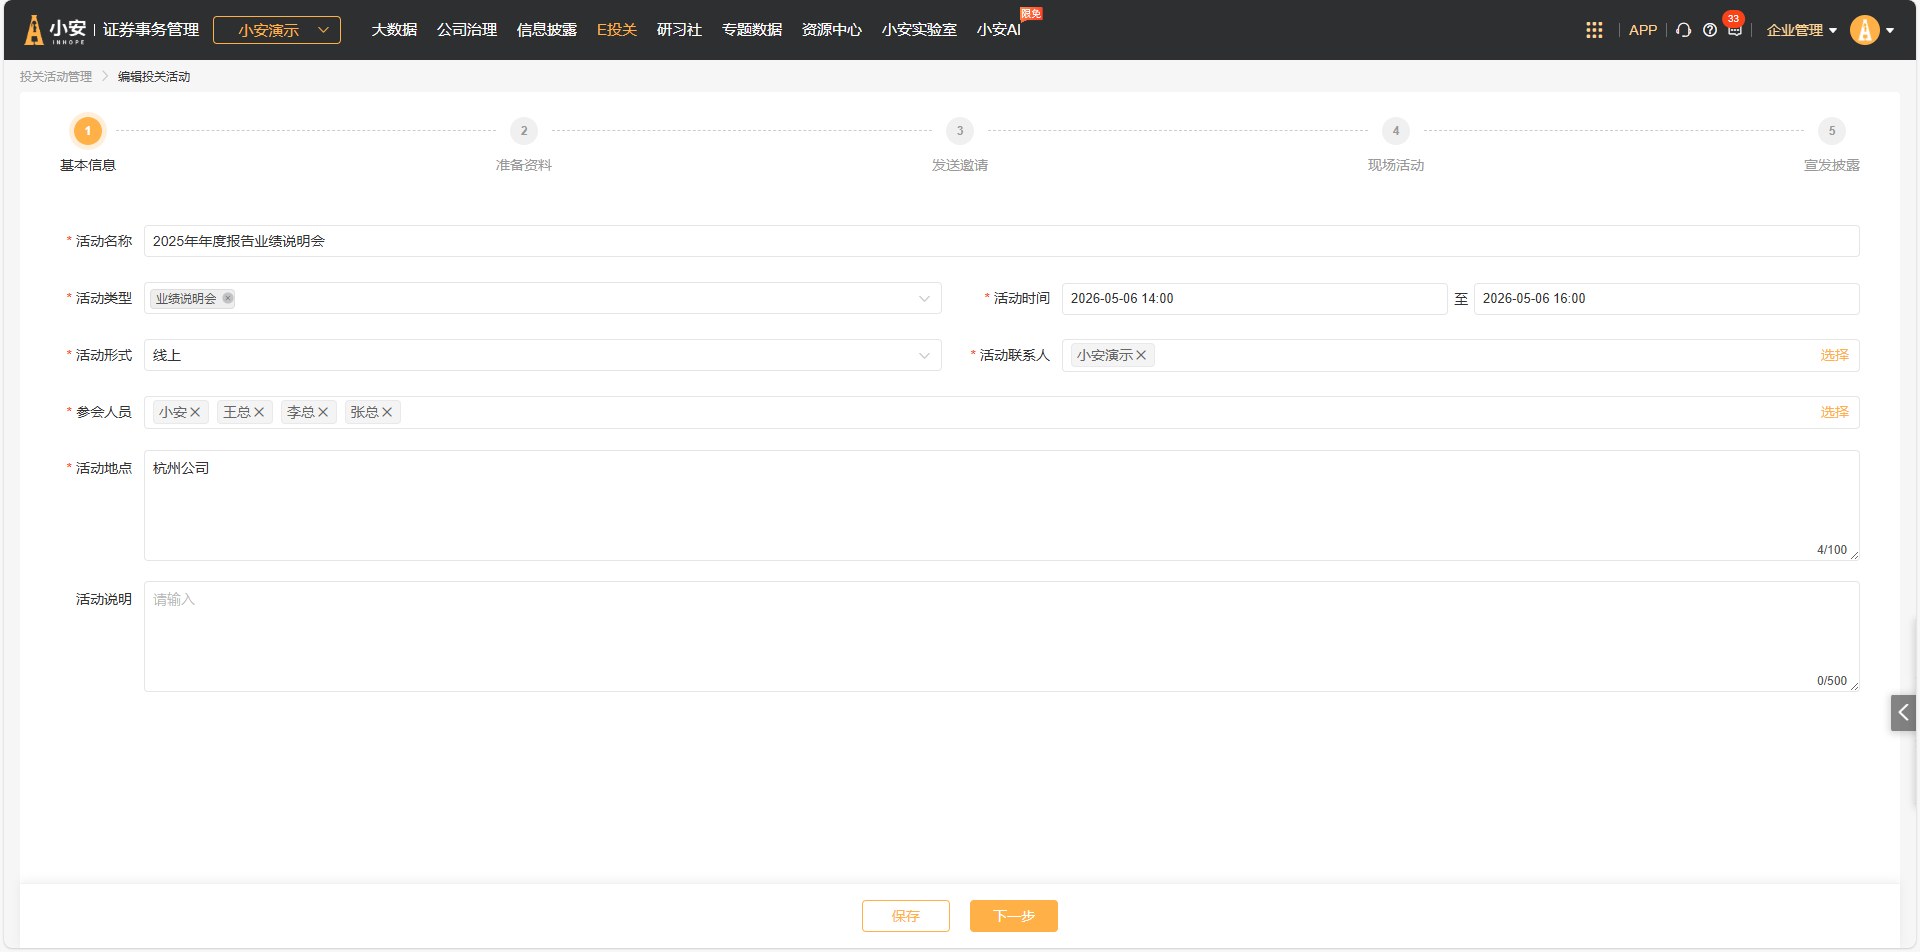Open the E投关 menu
The width and height of the screenshot is (1920, 952).
[x=617, y=30]
